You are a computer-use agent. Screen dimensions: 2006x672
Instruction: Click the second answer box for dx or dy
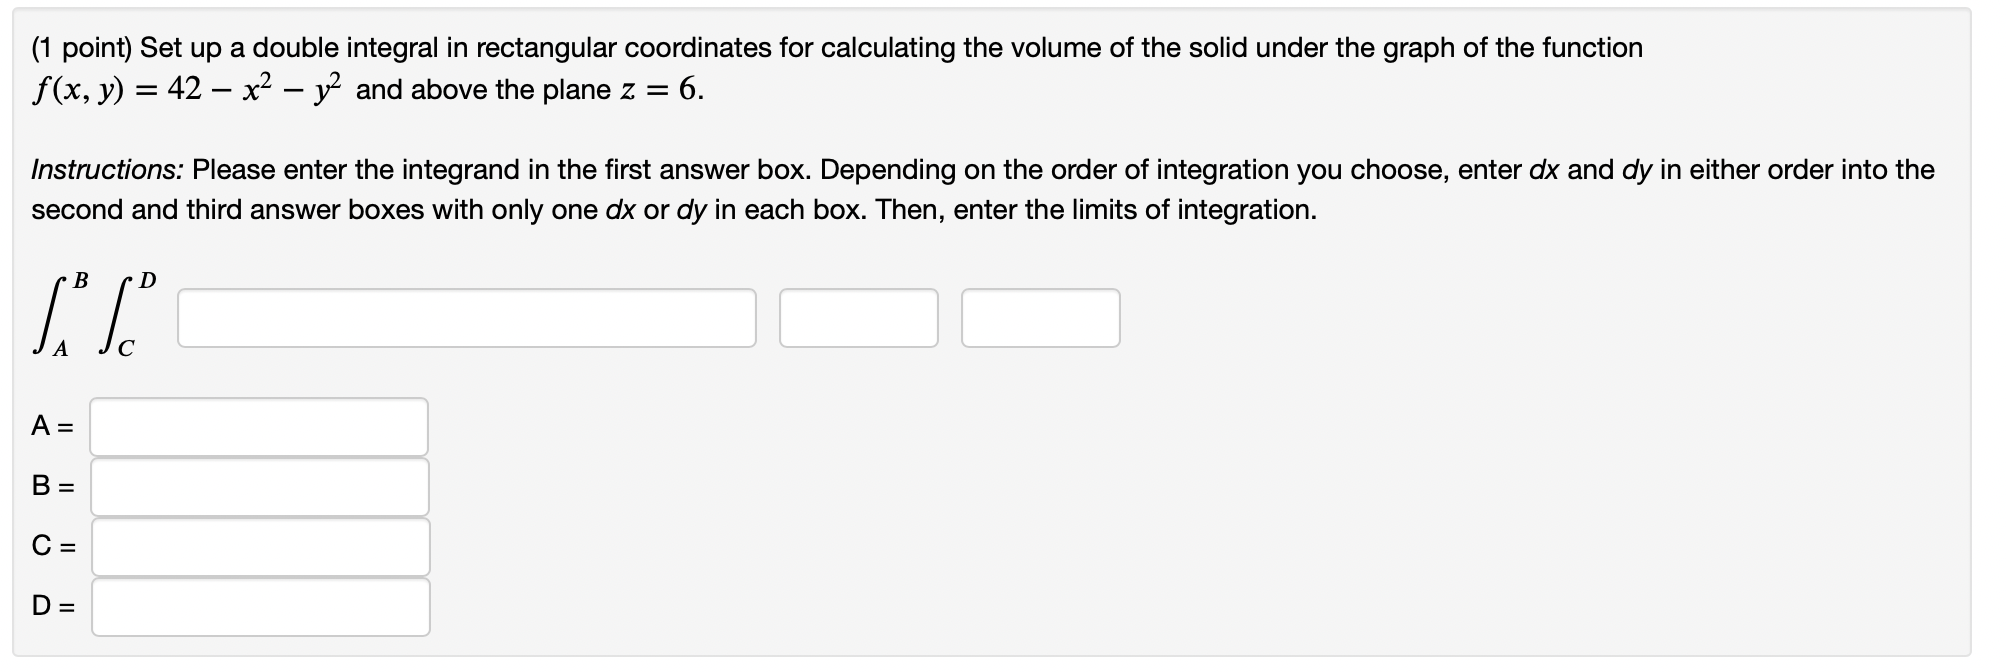coord(855,318)
